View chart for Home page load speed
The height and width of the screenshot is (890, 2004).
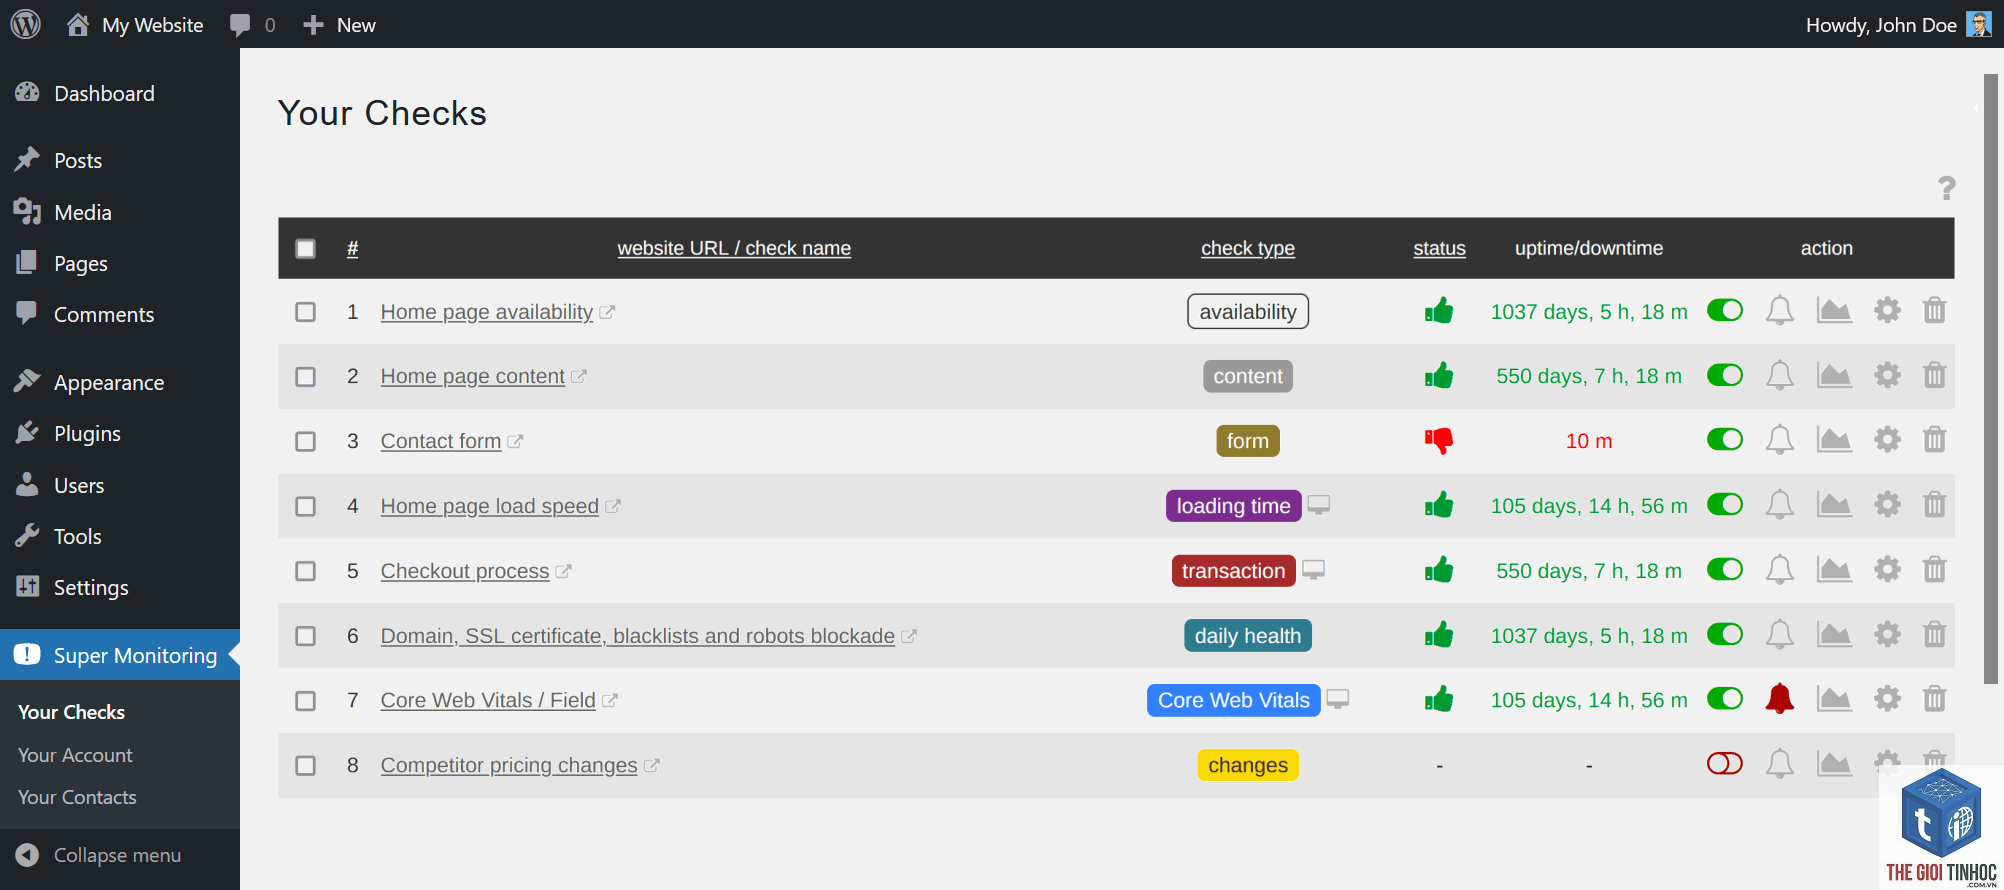click(1834, 505)
